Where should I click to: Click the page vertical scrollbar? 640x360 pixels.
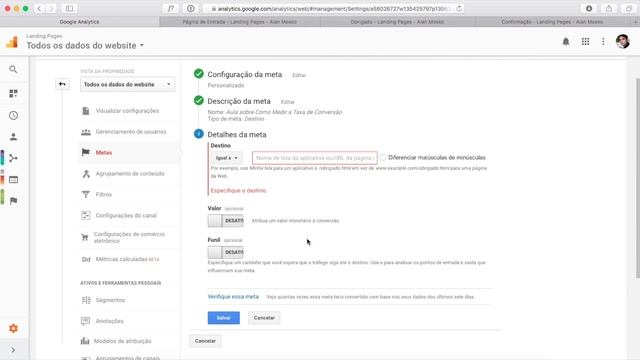pos(637,178)
